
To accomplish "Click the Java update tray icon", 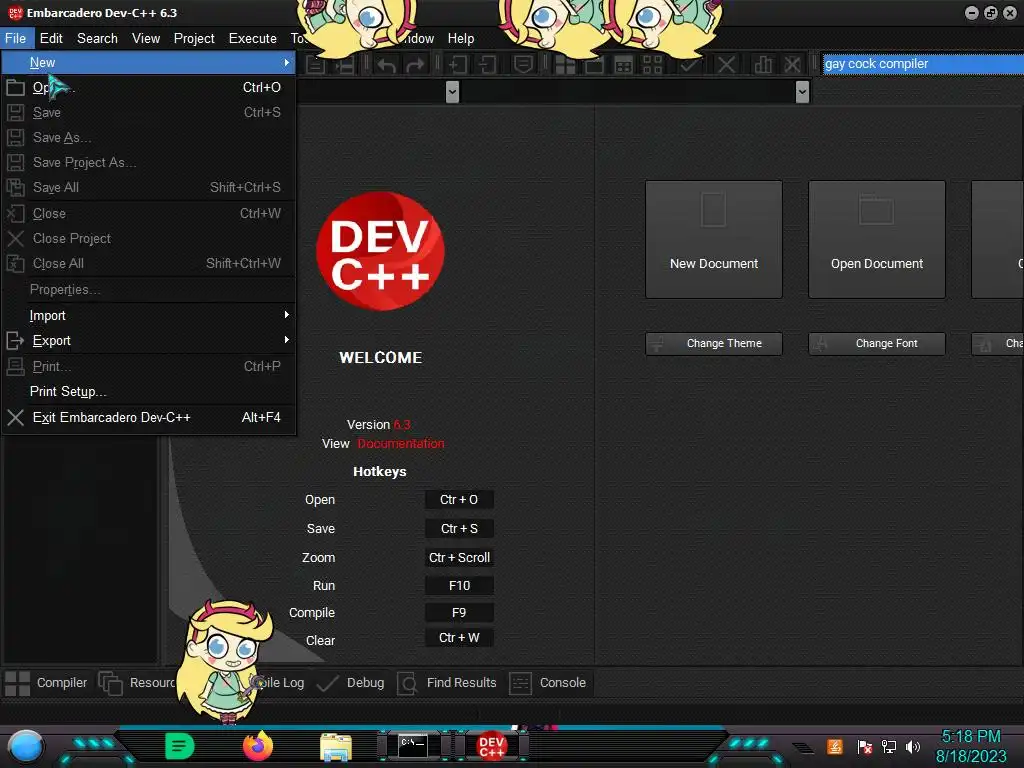I will pyautogui.click(x=835, y=746).
